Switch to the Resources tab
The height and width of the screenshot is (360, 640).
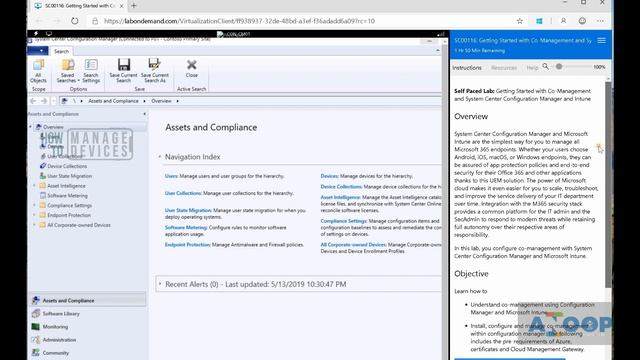[x=504, y=68]
